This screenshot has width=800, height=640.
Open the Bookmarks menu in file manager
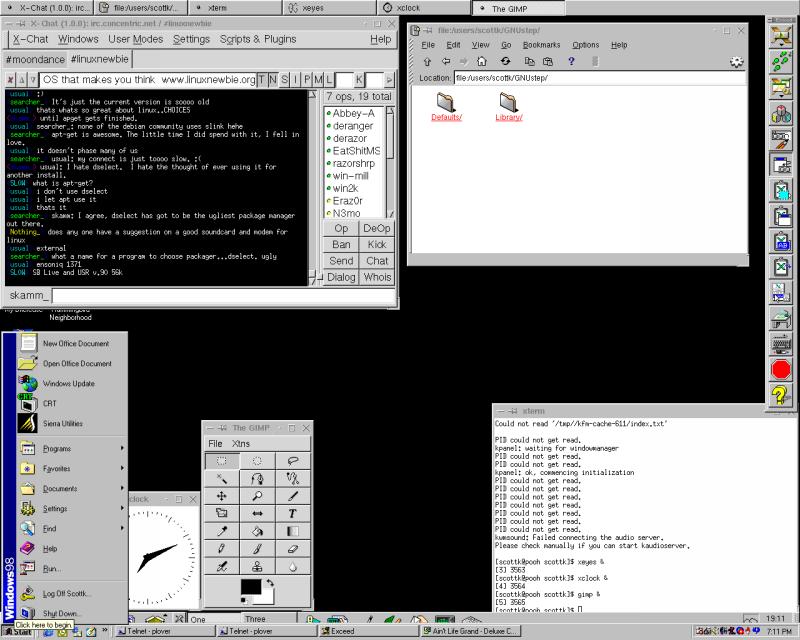coord(541,45)
